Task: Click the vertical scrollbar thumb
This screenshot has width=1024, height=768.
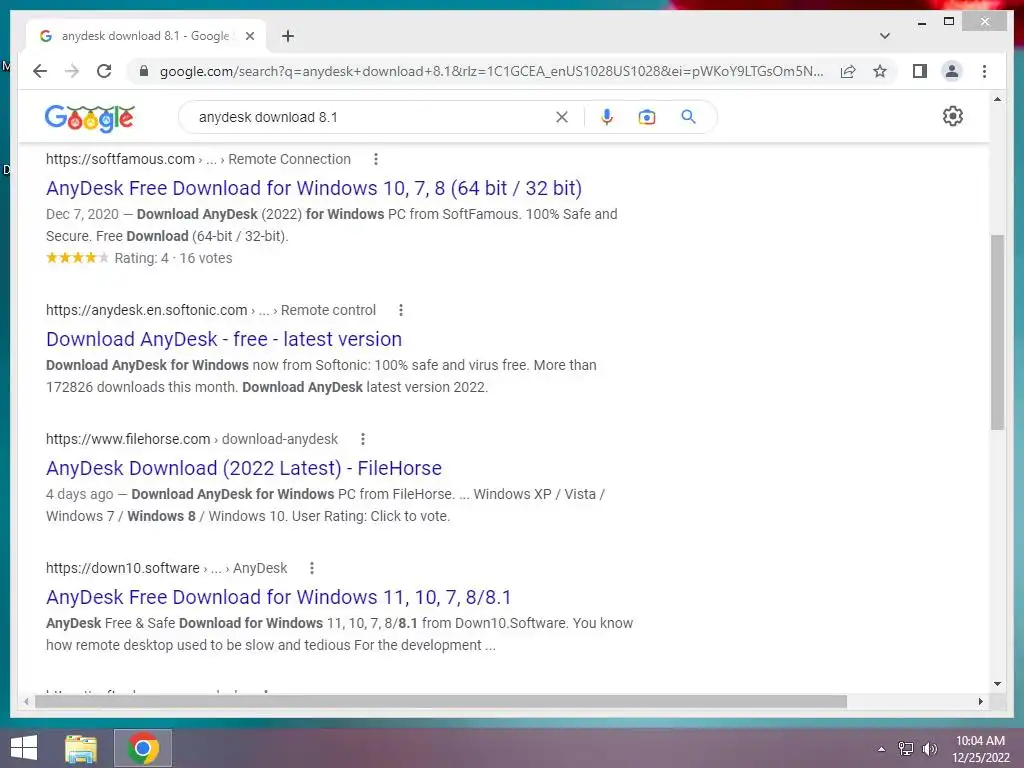Action: point(997,332)
